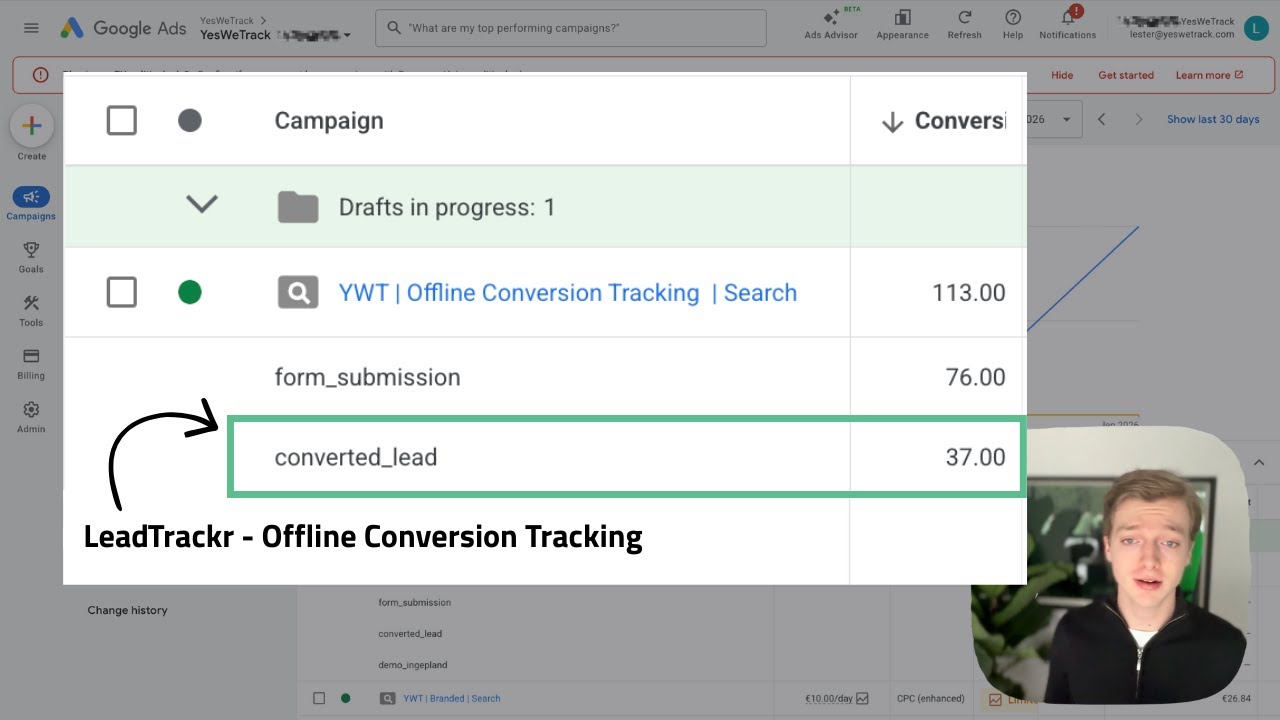Open YWT | Branded | Search campaign
Image resolution: width=1280 pixels, height=720 pixels.
tap(452, 698)
